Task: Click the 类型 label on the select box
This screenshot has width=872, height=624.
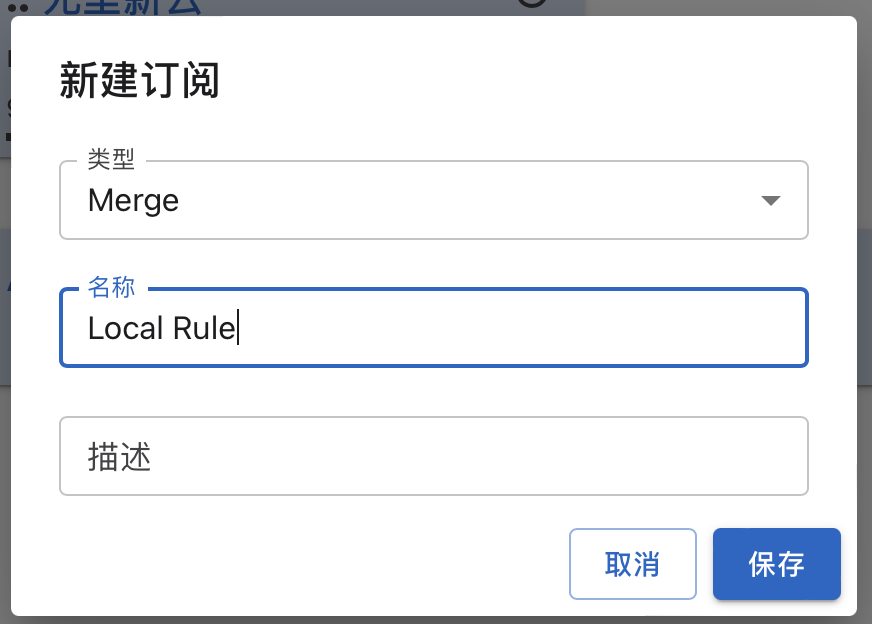Action: 111,160
